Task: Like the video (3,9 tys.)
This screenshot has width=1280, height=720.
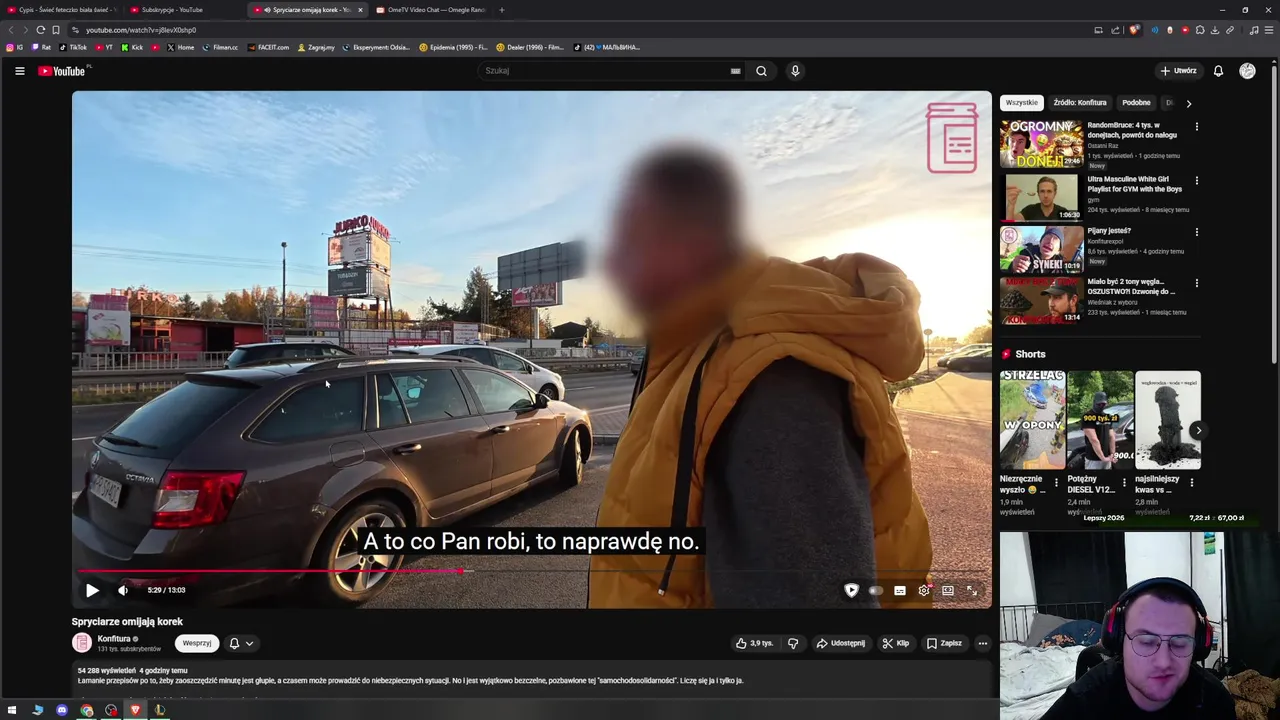Action: pos(754,643)
